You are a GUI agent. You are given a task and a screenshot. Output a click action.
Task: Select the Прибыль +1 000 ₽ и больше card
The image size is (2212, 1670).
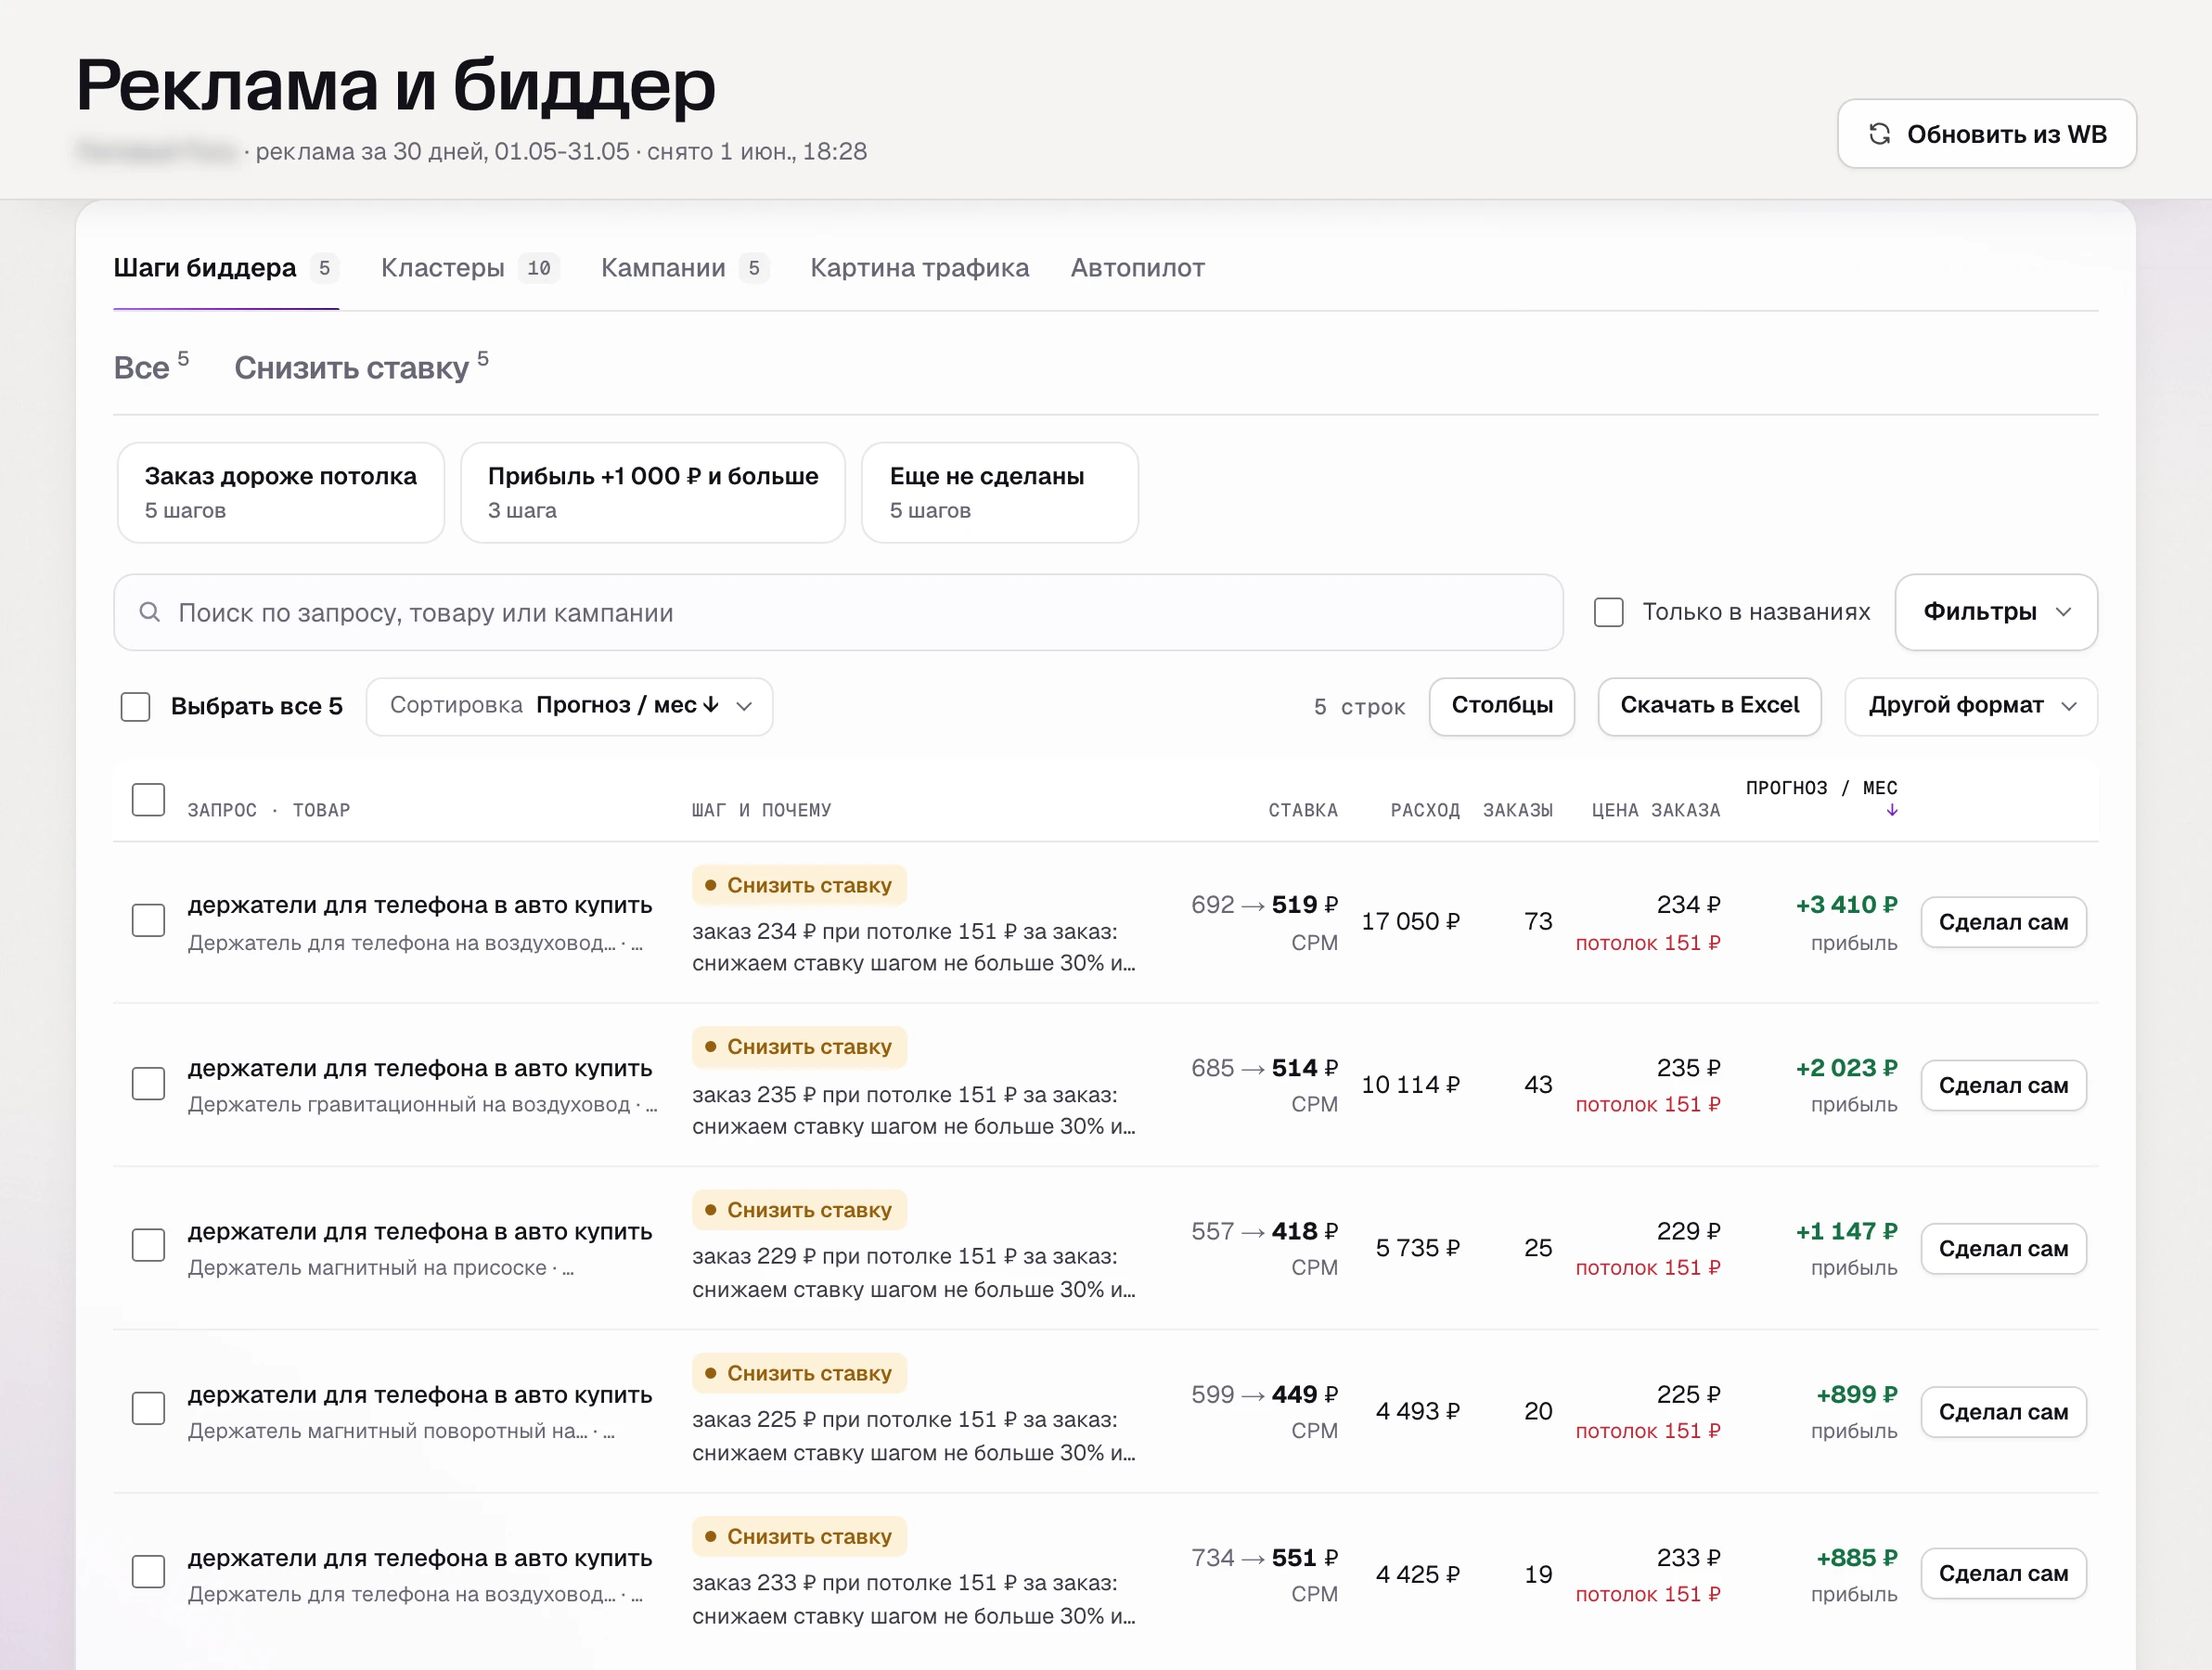tap(653, 493)
